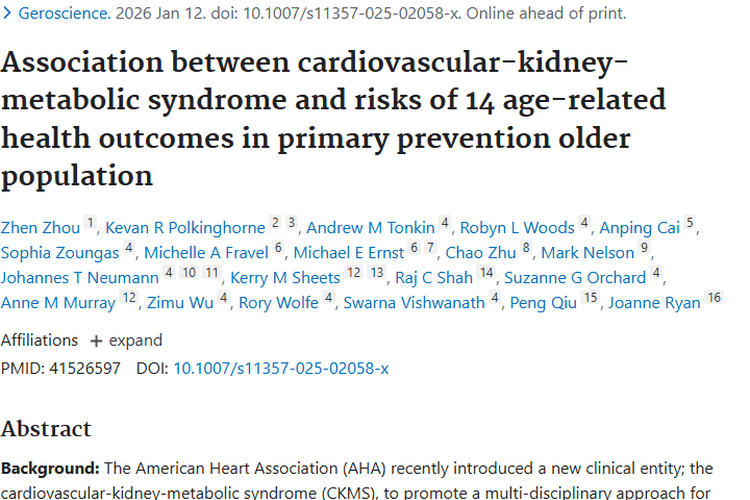The height and width of the screenshot is (500, 750).
Task: Open Suzanne G Orchard author link
Action: tap(575, 278)
